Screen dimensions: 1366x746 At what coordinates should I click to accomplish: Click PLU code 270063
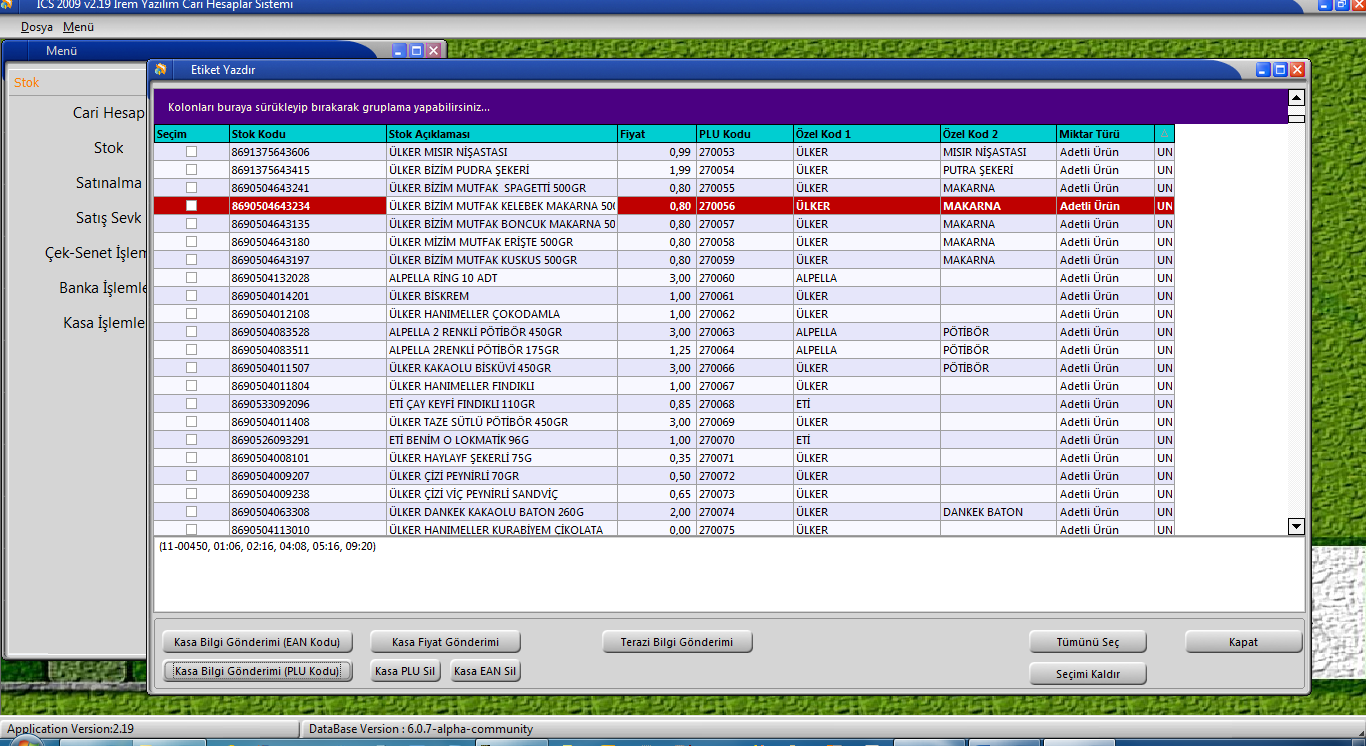744,332
